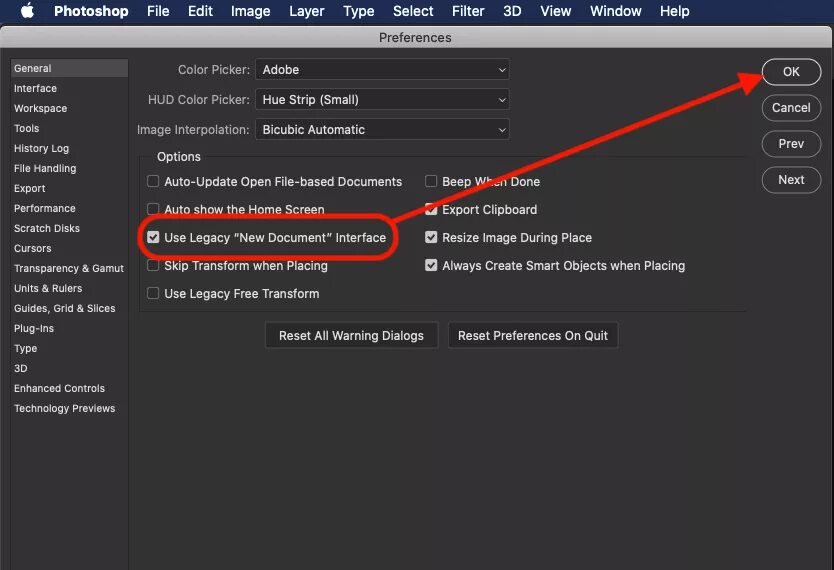This screenshot has height=570, width=834.
Task: Click the OK button
Action: 791,72
